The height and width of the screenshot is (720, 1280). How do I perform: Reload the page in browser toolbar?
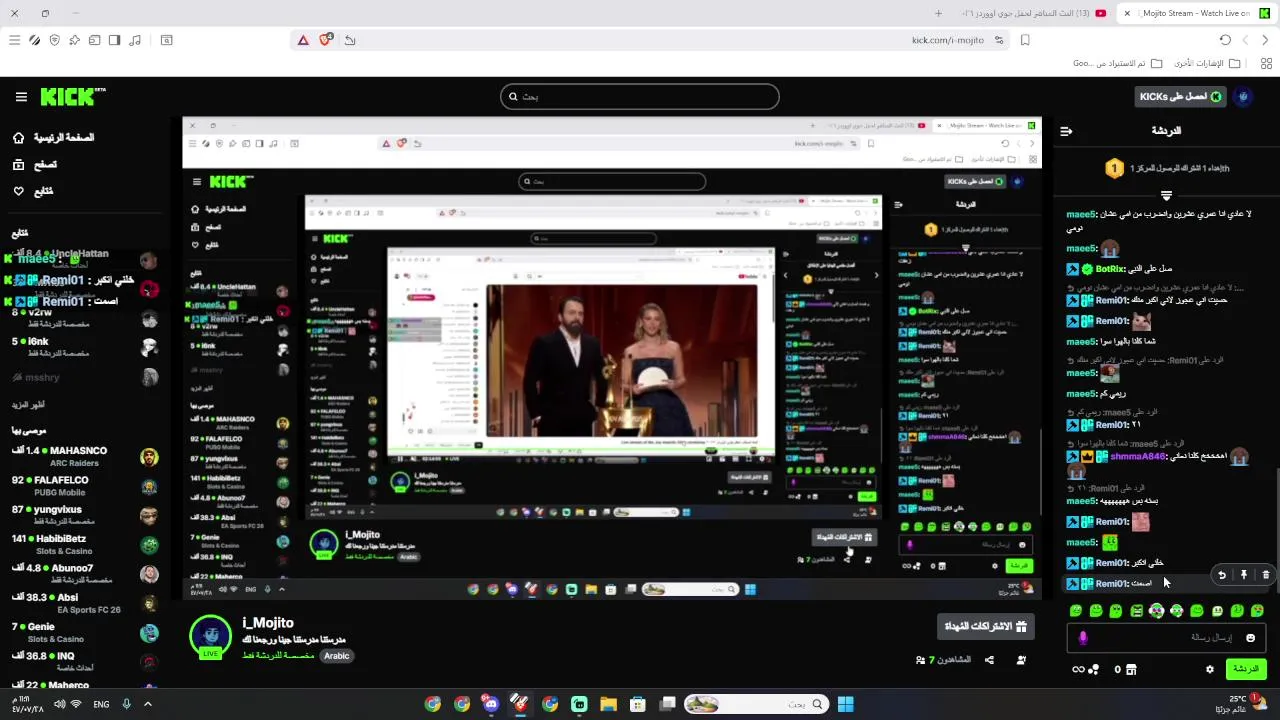tap(1225, 40)
